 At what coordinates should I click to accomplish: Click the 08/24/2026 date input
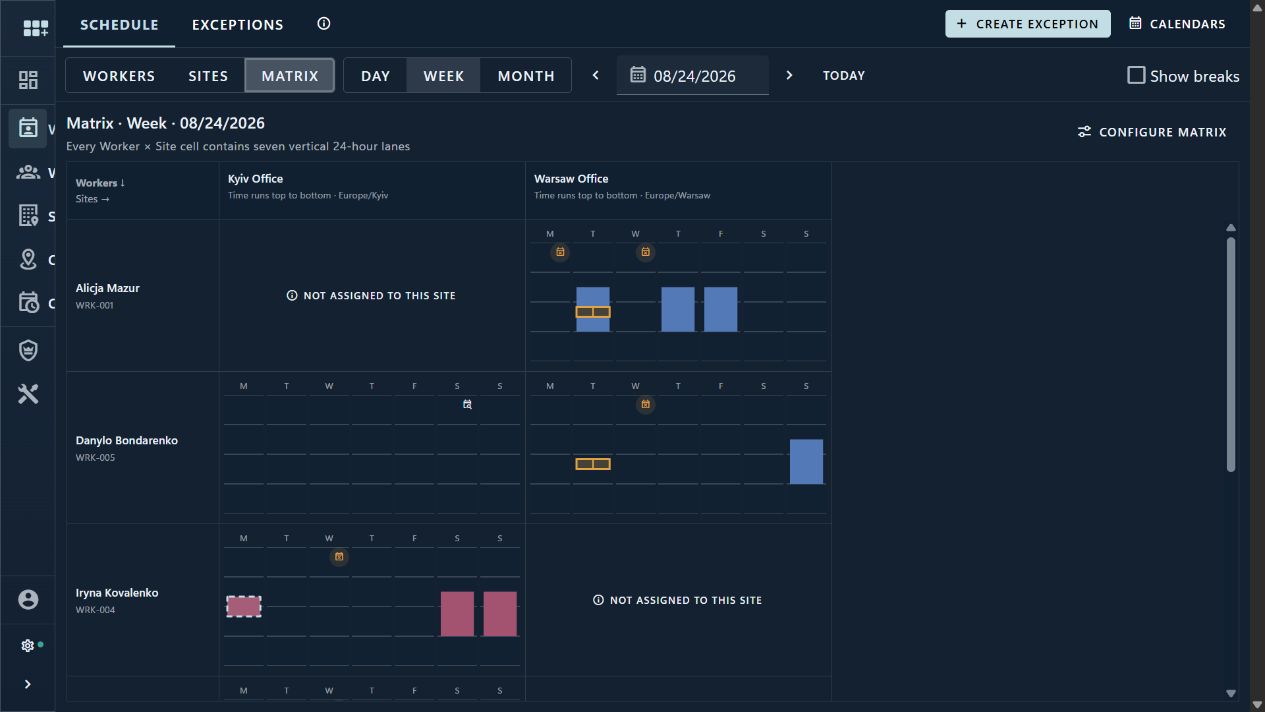693,75
